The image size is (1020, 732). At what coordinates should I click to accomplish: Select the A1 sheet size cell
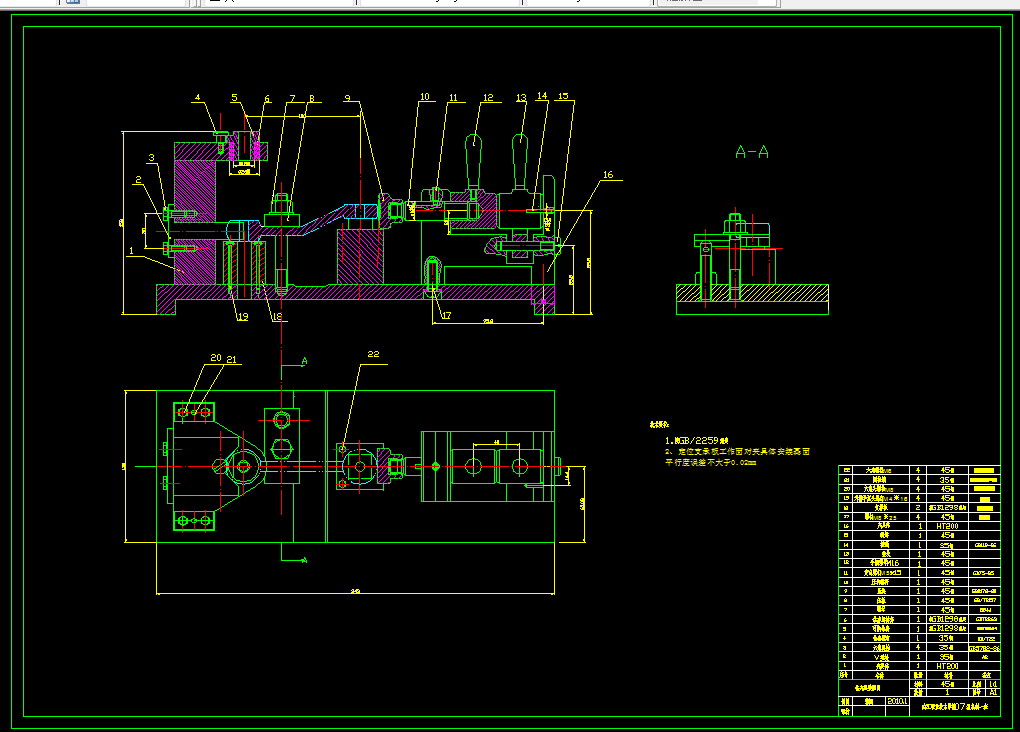pyautogui.click(x=991, y=691)
